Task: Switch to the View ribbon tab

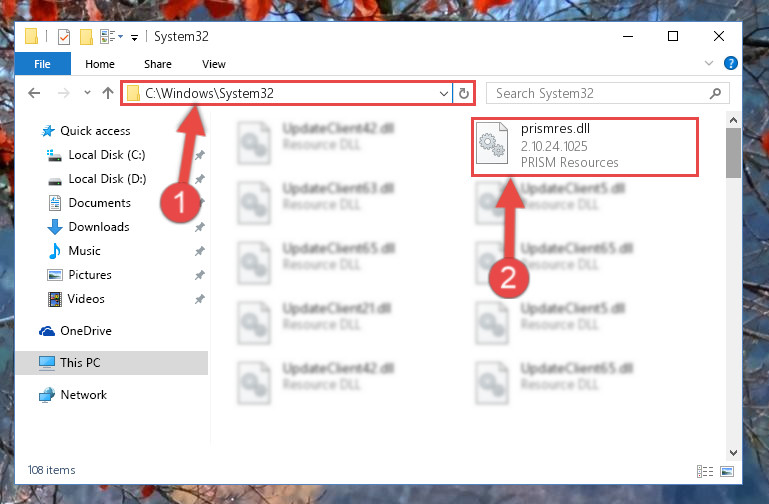Action: [214, 64]
